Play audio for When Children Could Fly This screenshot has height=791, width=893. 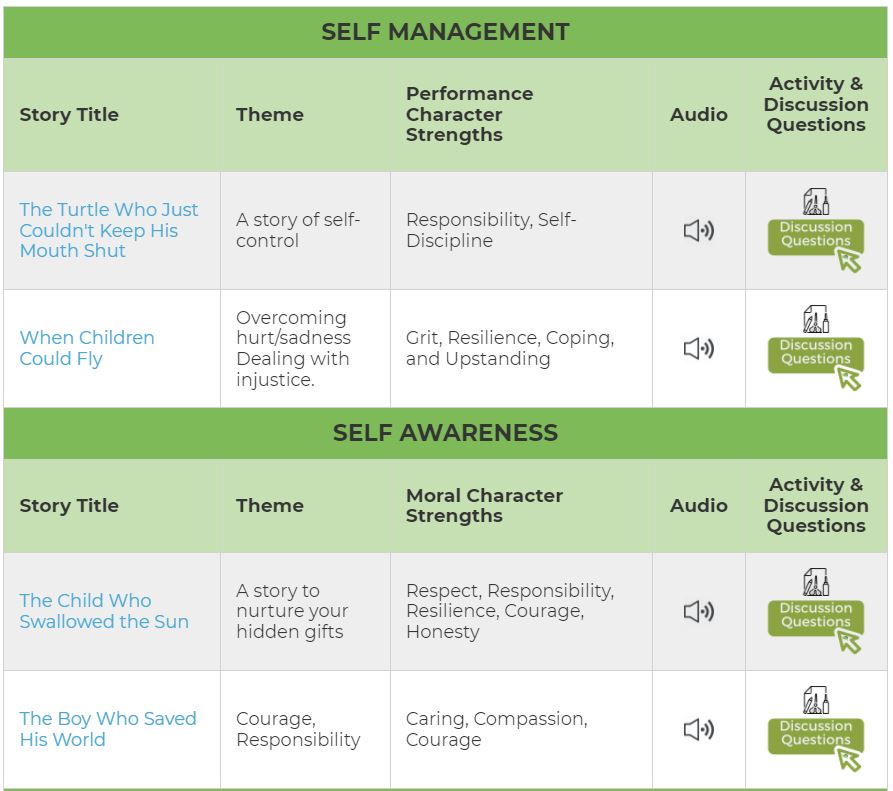coord(698,348)
